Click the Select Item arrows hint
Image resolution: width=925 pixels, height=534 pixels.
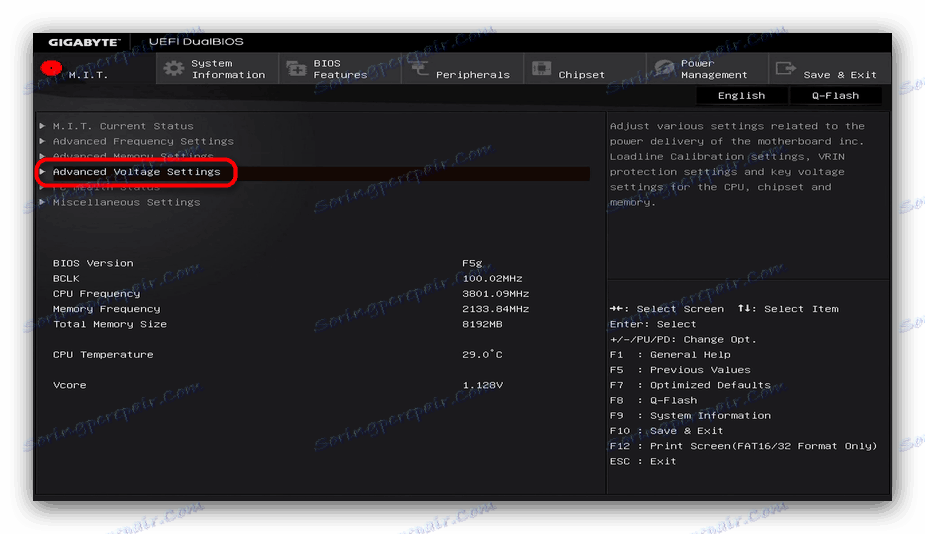[788, 309]
